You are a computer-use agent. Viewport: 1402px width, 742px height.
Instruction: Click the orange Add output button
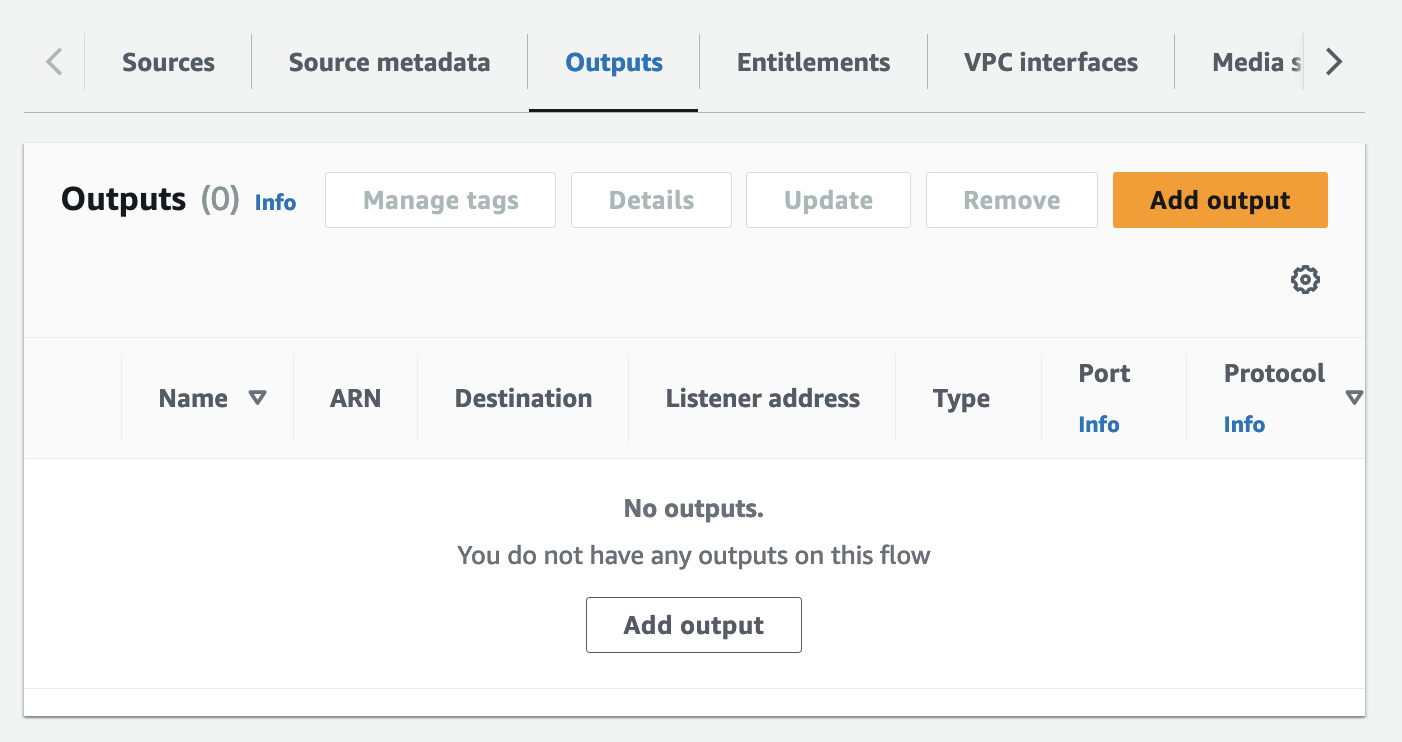[x=1220, y=200]
